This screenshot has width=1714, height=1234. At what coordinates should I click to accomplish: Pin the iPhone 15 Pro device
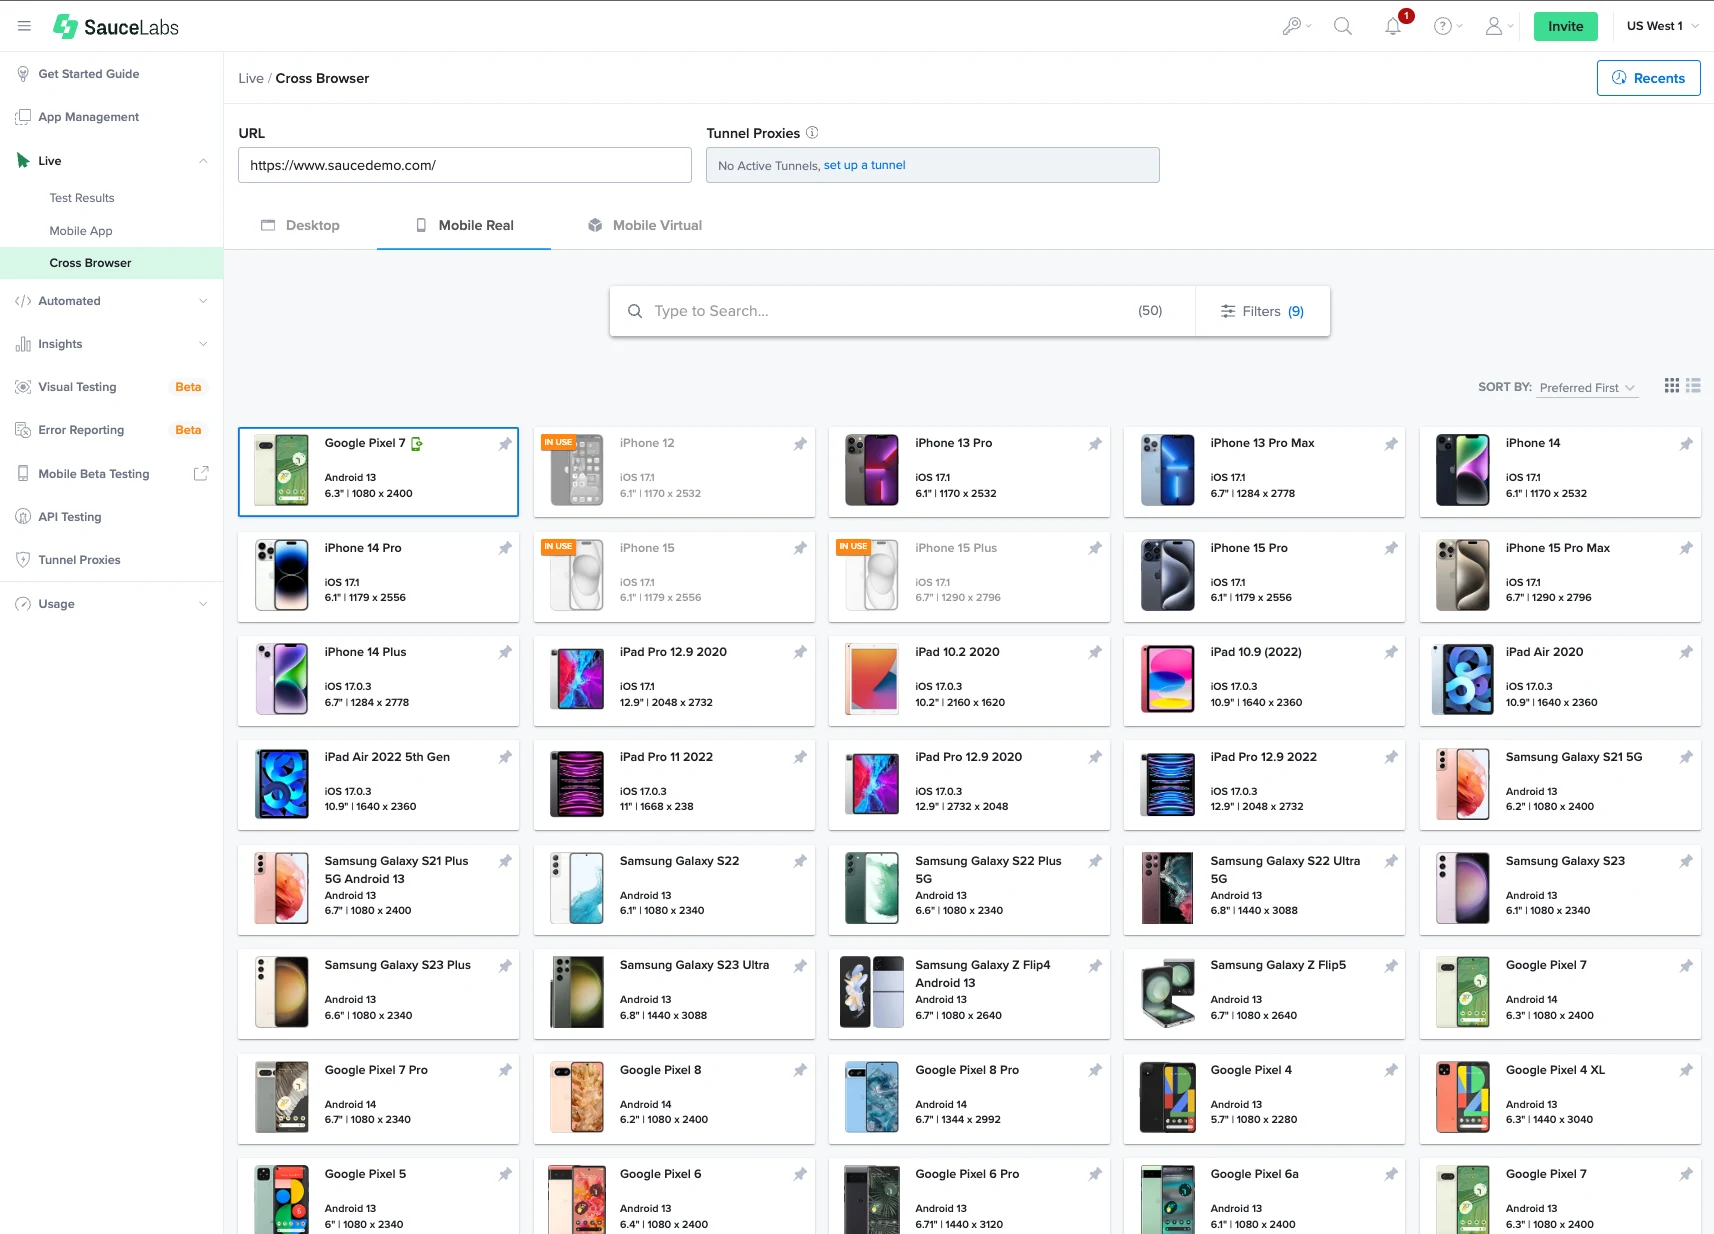[x=1391, y=548]
